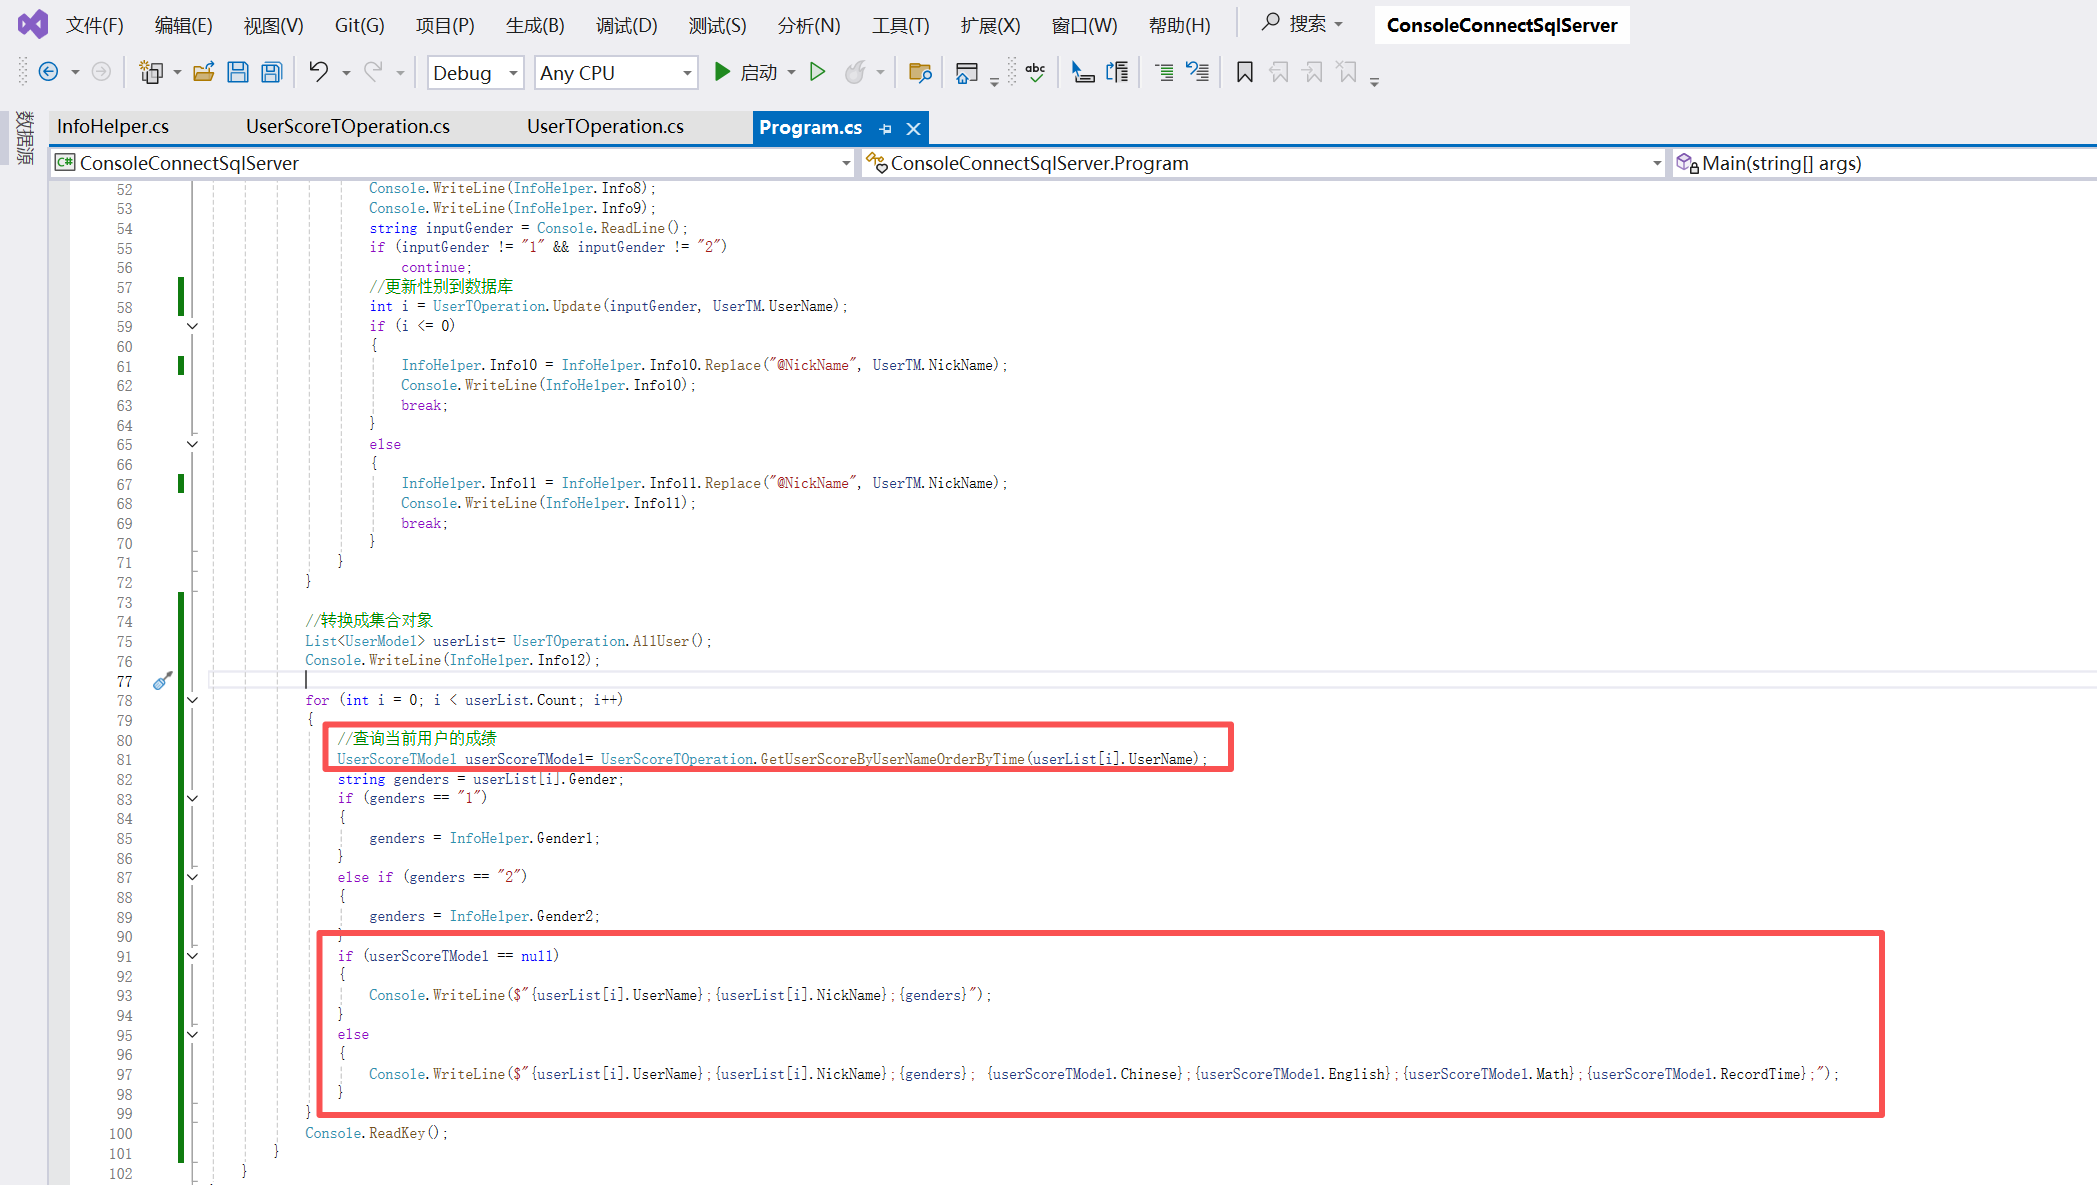
Task: Click Start Without Debugging outline play icon
Action: [817, 72]
